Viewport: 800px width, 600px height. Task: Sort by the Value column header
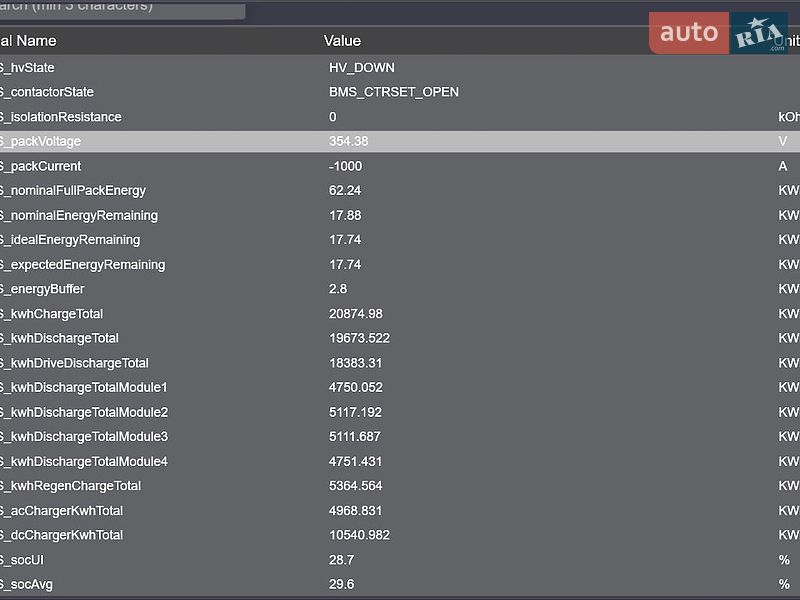[342, 41]
